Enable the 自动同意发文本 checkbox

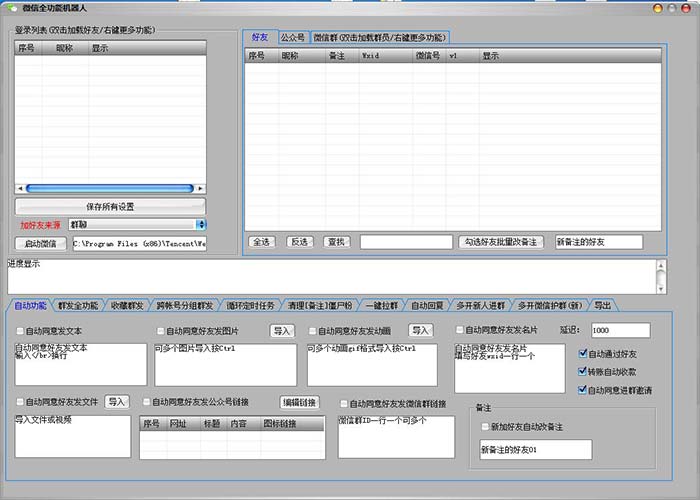coord(20,331)
